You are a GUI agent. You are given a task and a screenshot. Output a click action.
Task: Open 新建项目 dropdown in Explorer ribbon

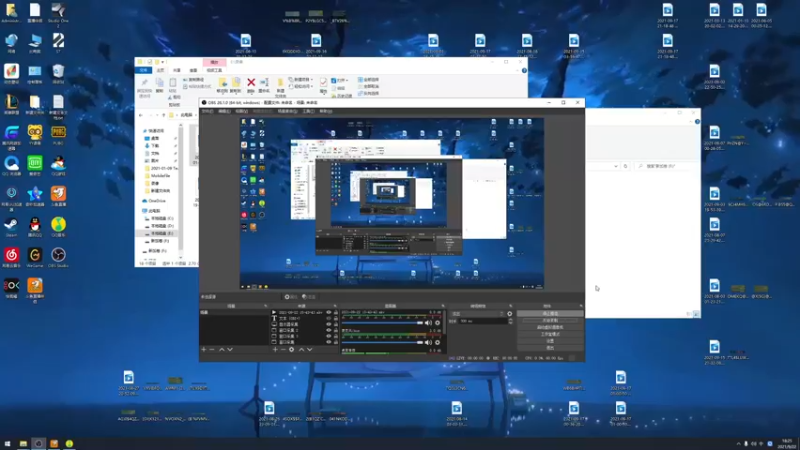tap(301, 80)
